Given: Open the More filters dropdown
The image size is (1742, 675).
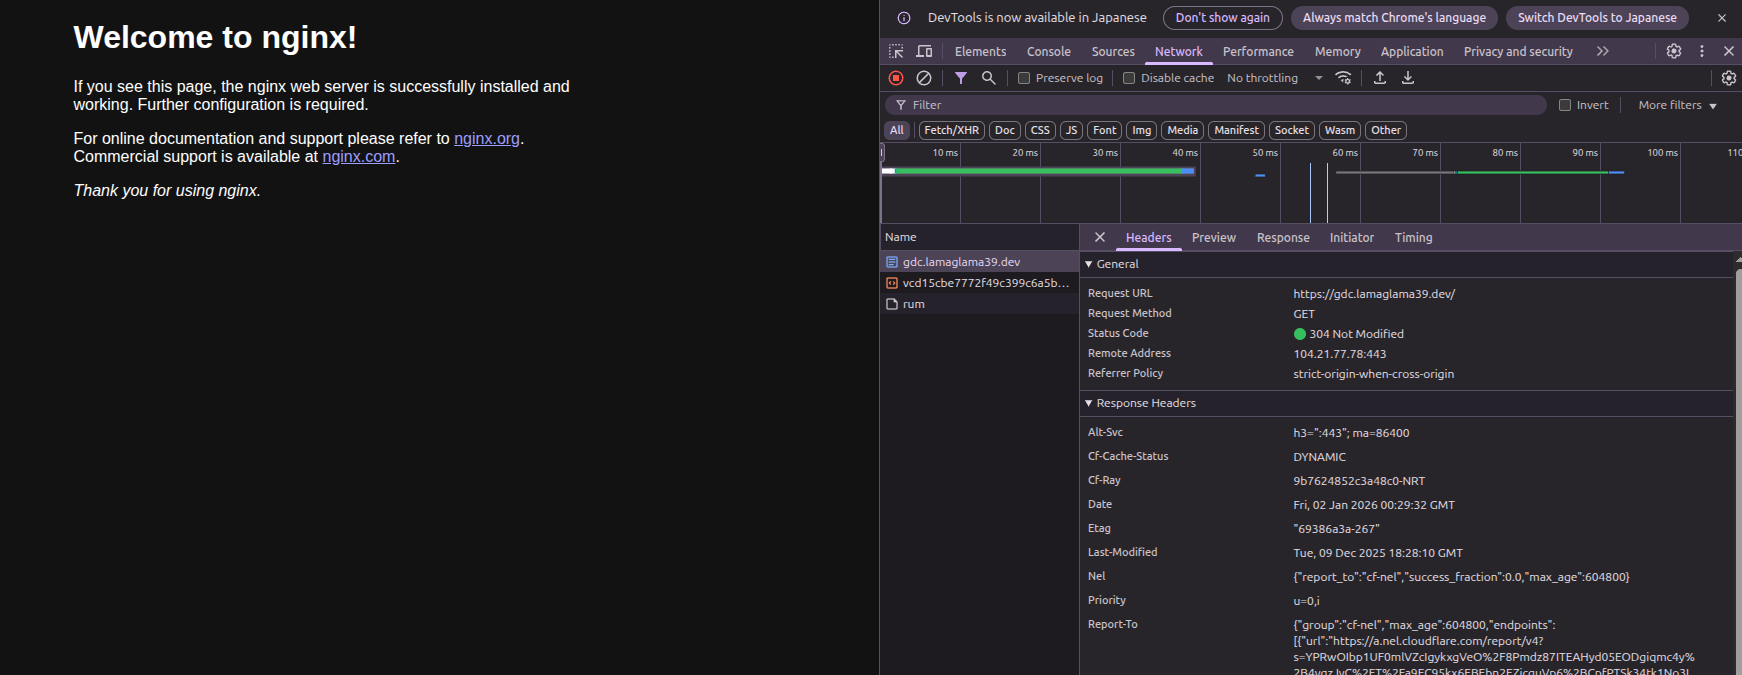Looking at the screenshot, I should [1677, 105].
